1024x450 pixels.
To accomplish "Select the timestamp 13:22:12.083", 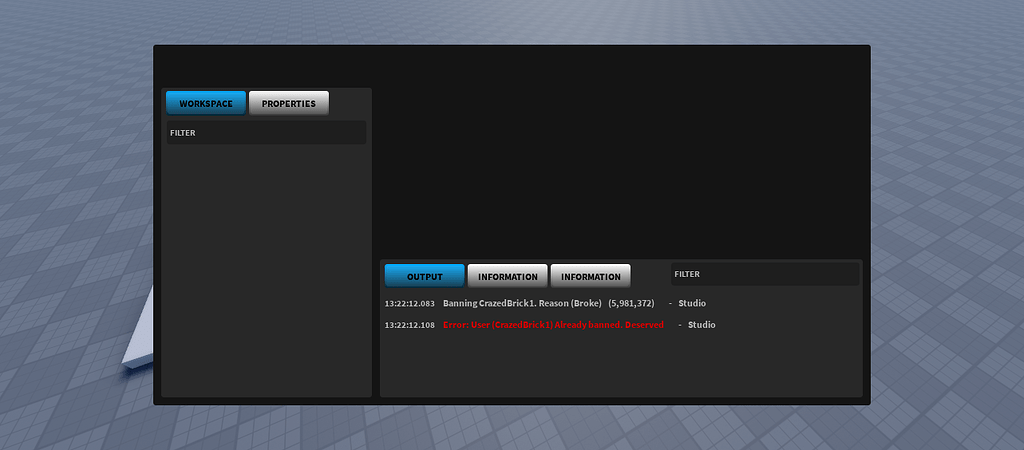I will tap(409, 304).
